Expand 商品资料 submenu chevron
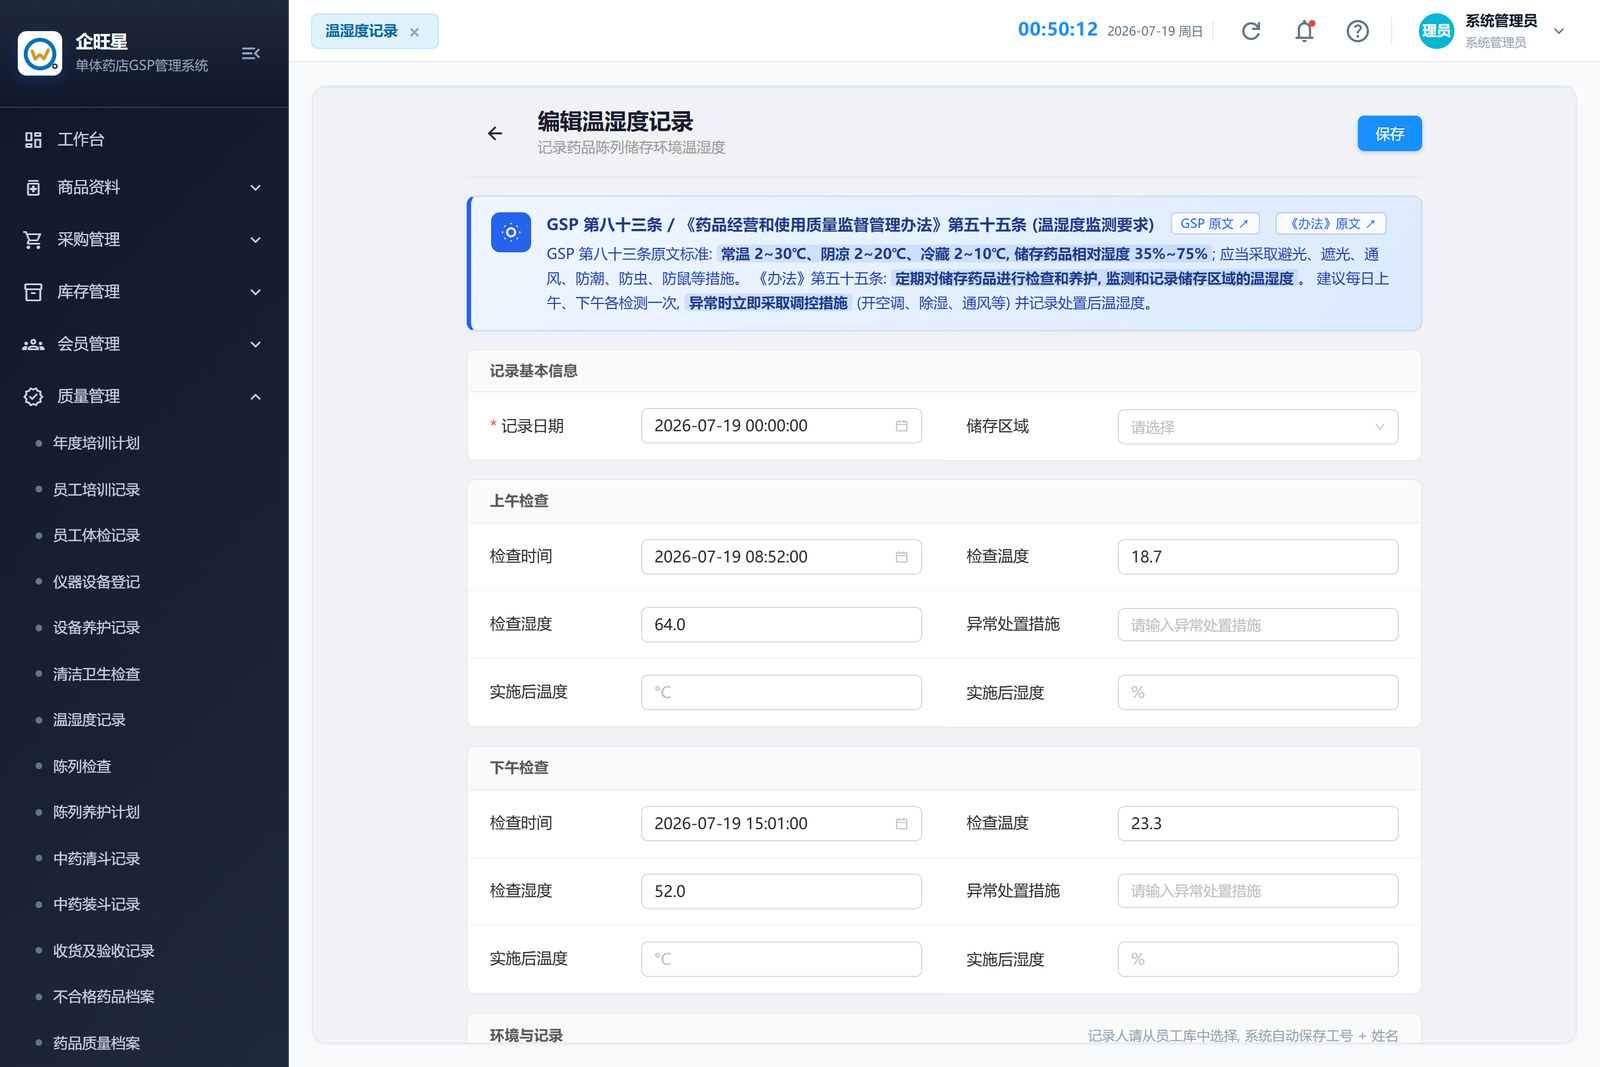The height and width of the screenshot is (1067, 1600). coord(255,188)
